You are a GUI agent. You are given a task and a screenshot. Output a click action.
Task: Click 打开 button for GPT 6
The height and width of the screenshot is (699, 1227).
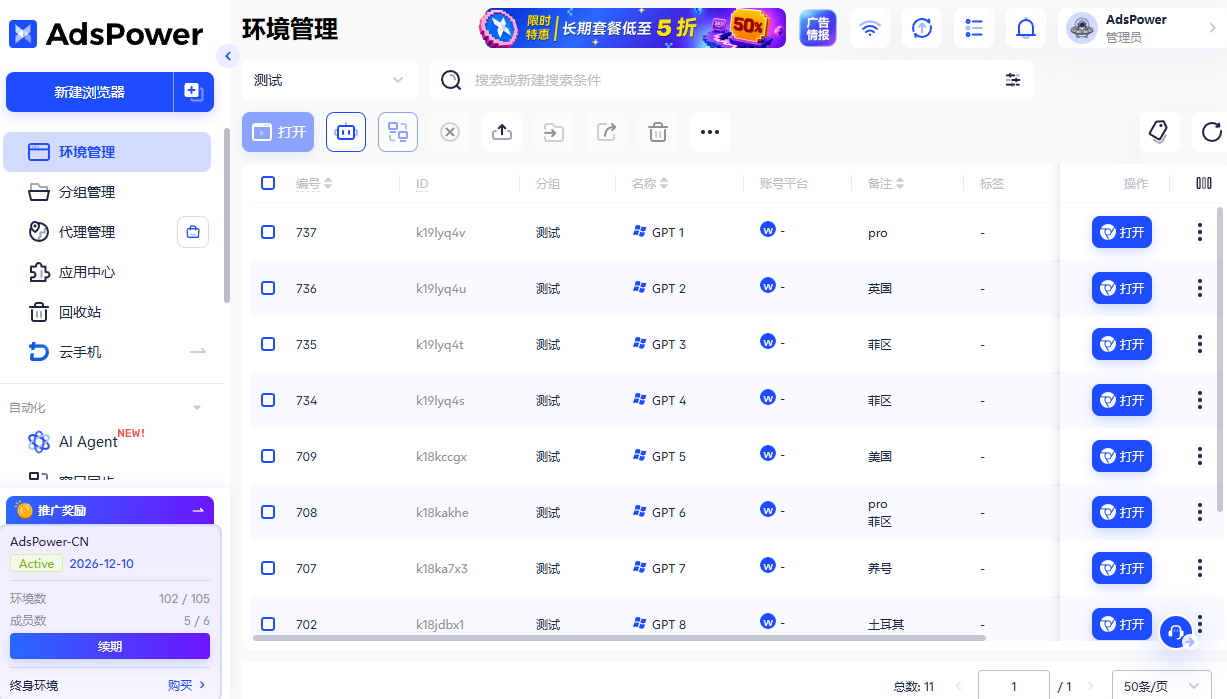(1122, 512)
